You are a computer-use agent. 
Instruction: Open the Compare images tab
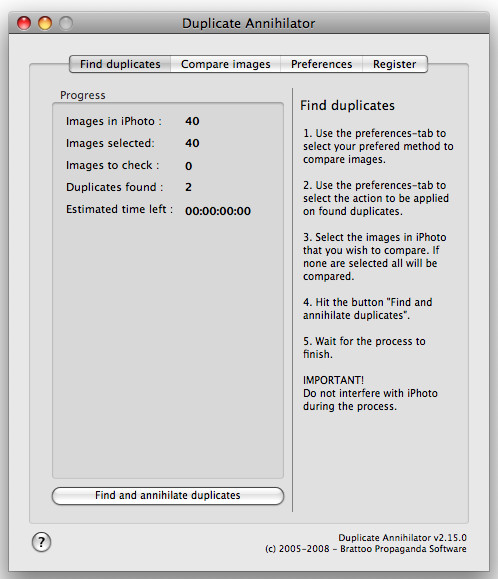coord(226,64)
